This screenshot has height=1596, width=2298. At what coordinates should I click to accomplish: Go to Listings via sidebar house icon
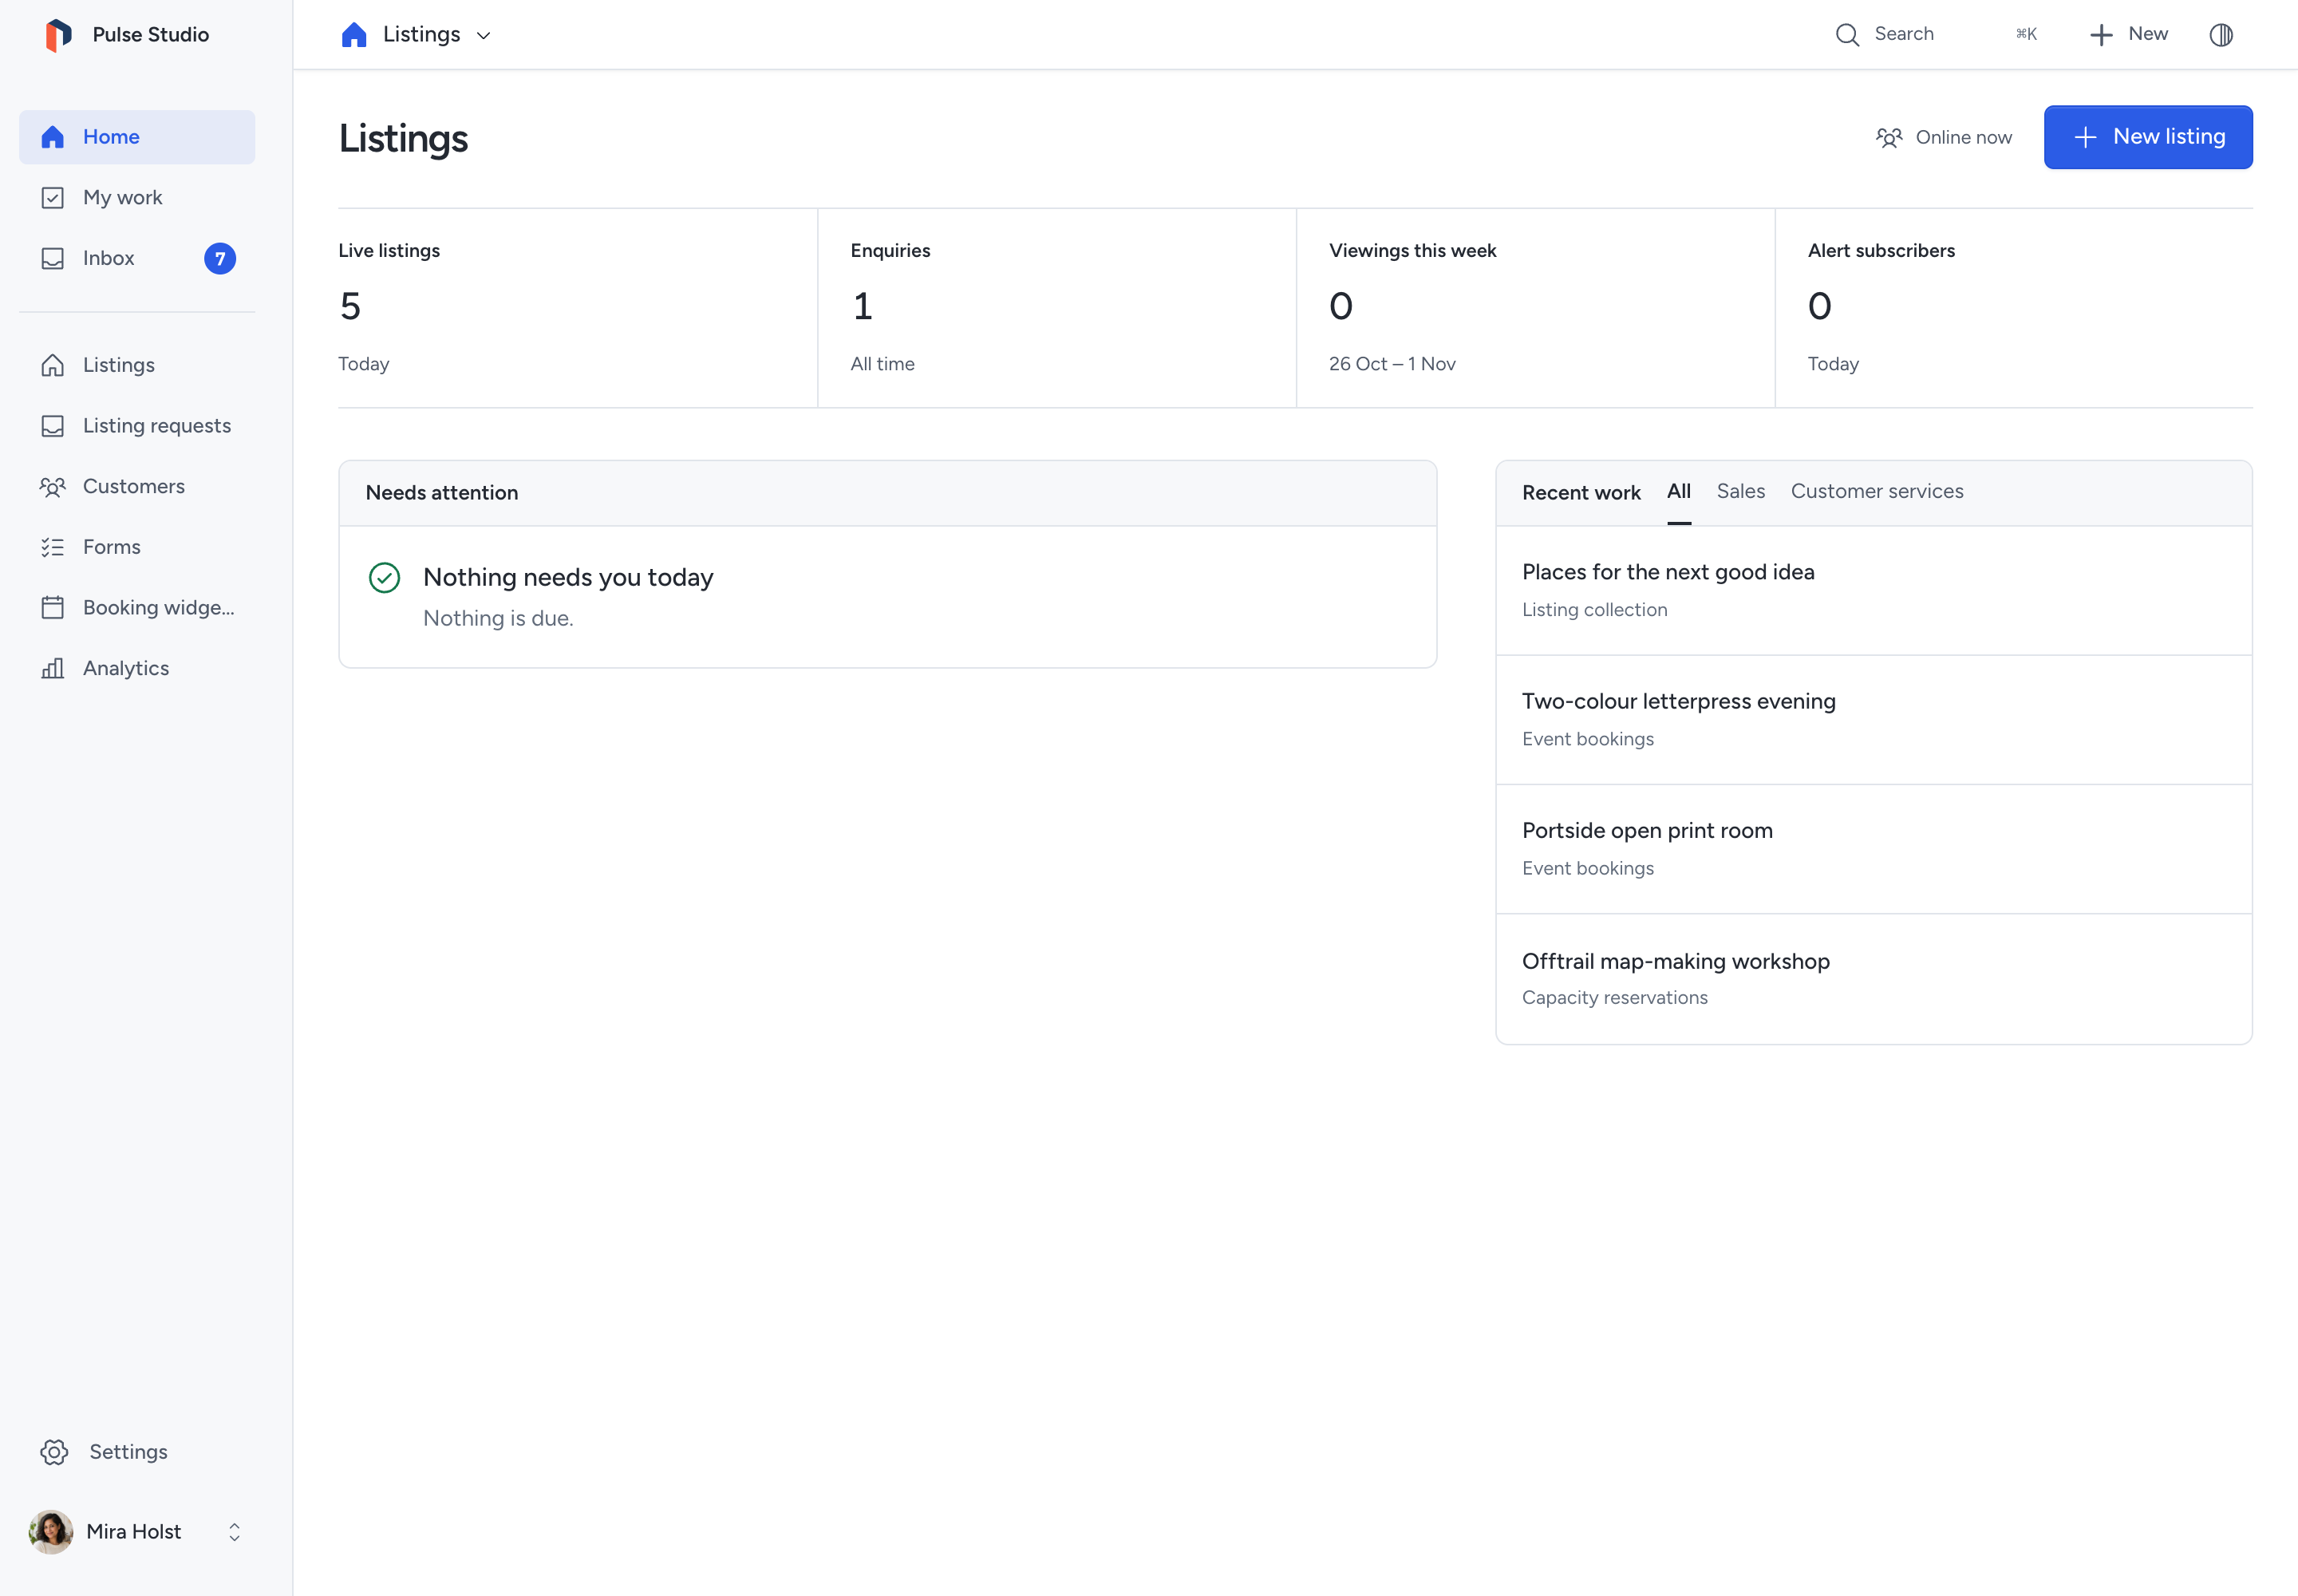point(53,365)
